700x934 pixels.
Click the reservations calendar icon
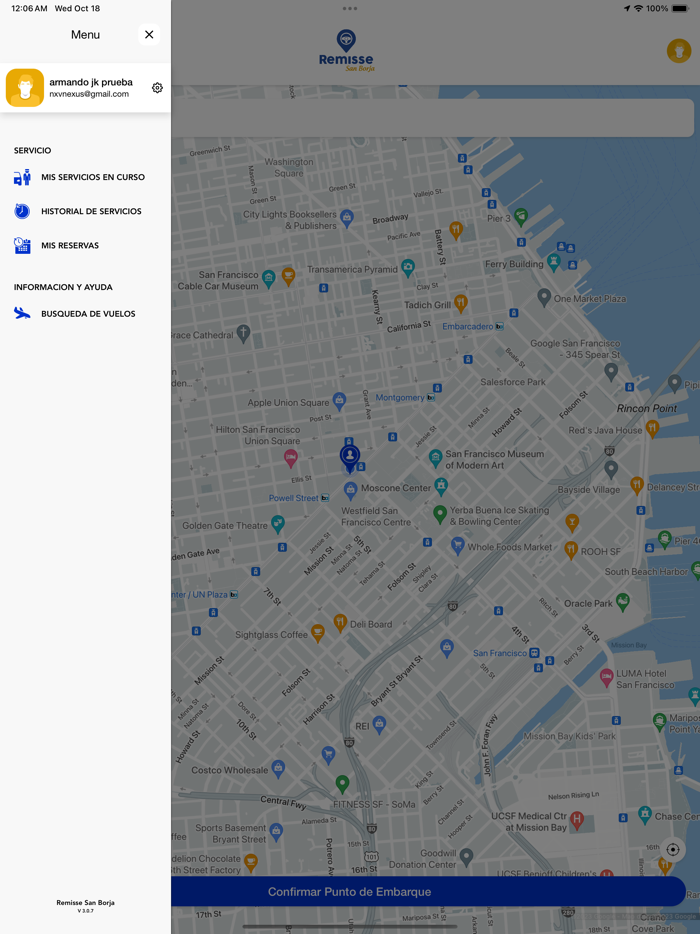click(22, 245)
